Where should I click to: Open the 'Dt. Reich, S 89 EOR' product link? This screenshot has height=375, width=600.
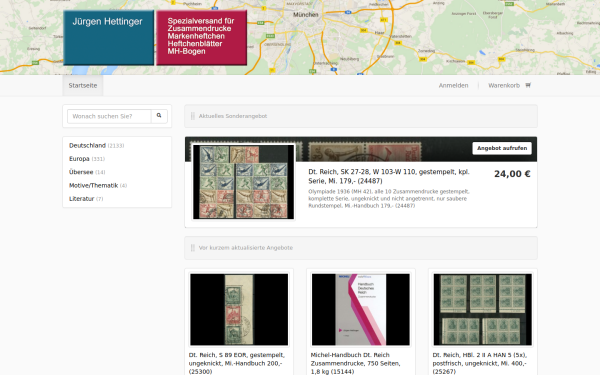[237, 363]
